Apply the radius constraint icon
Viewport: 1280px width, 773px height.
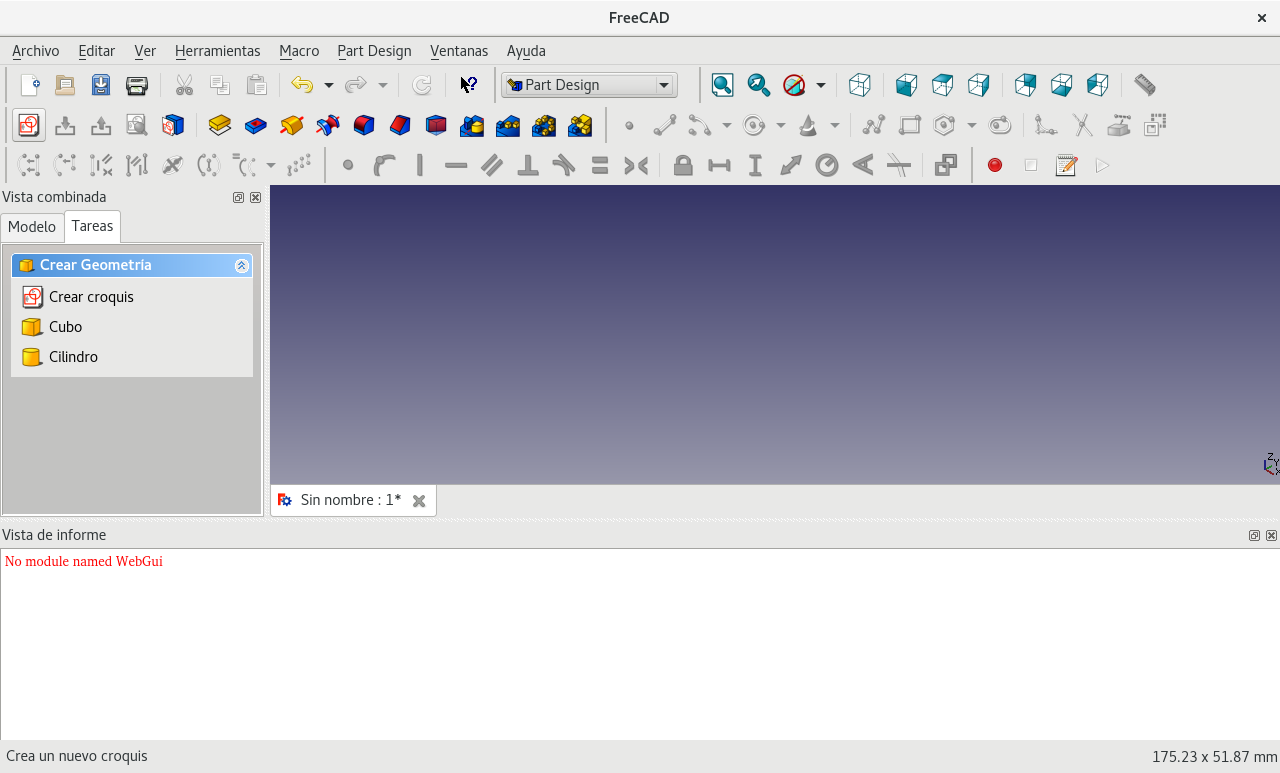[827, 165]
